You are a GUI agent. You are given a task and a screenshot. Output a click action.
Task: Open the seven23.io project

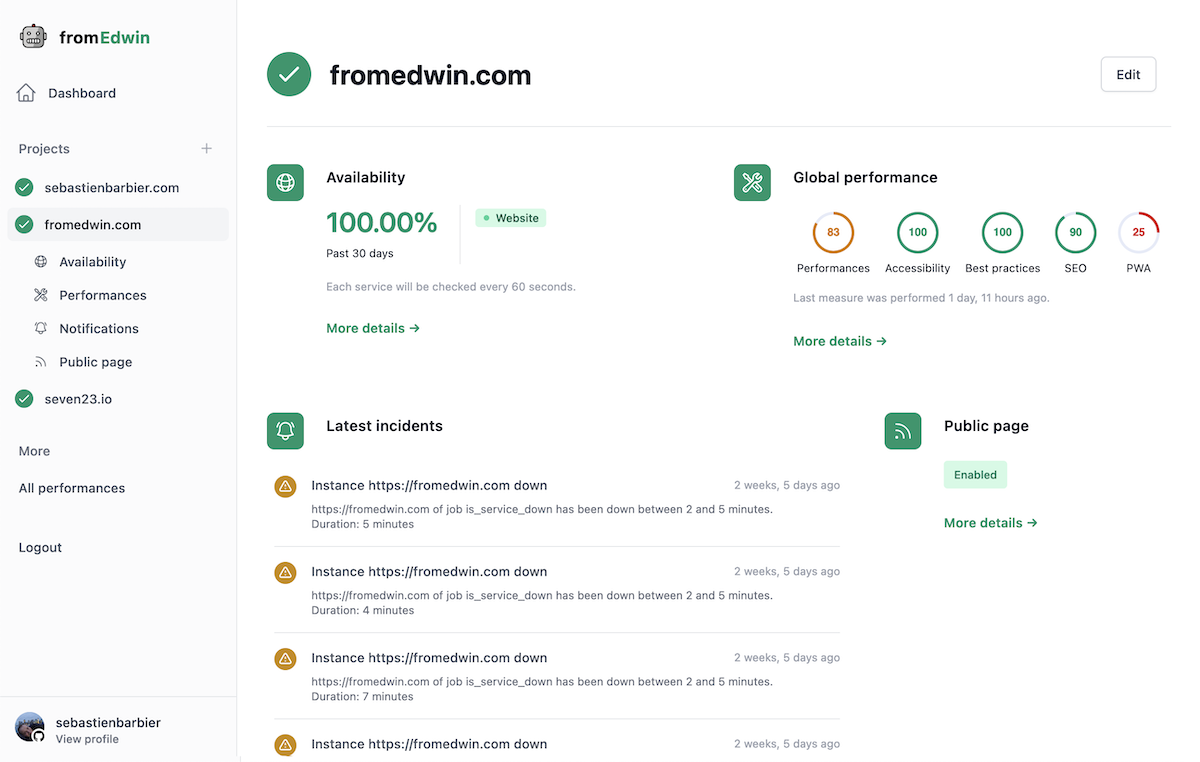[78, 399]
